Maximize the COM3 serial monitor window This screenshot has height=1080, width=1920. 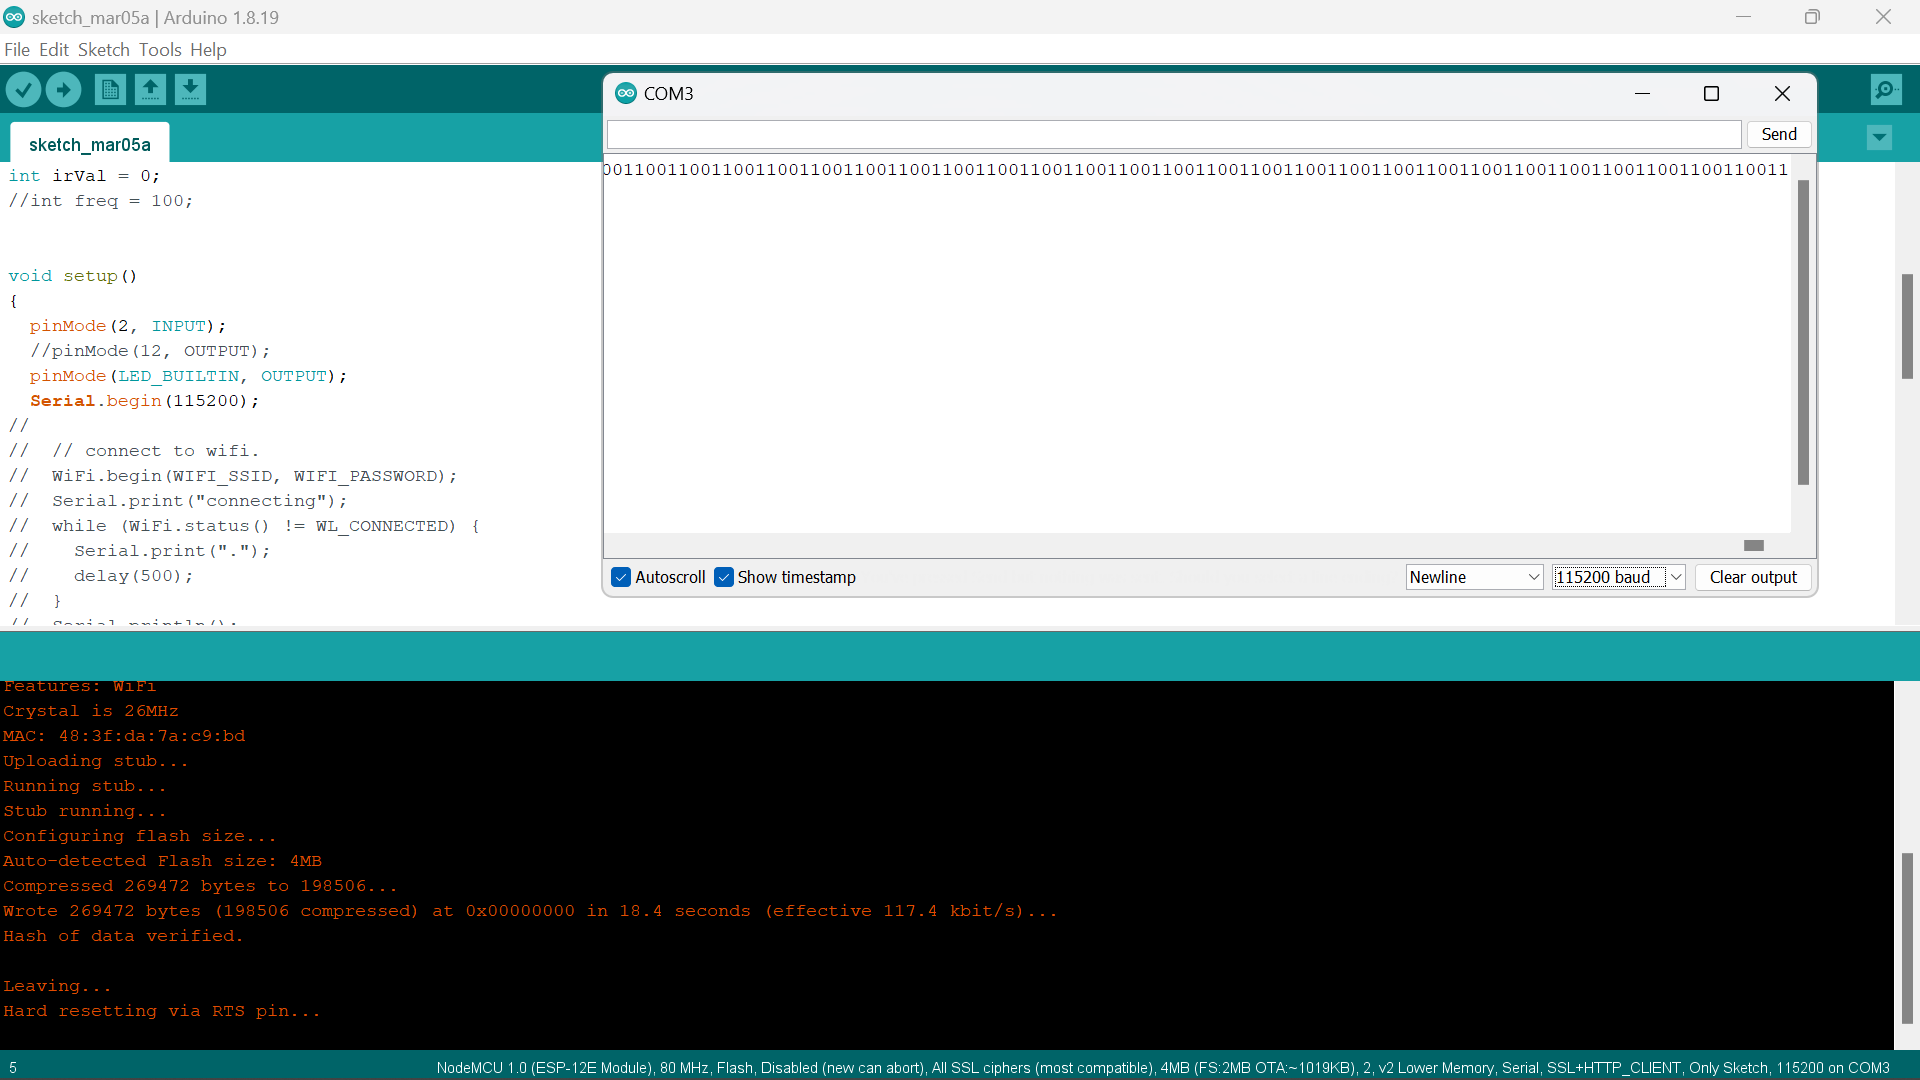[1711, 93]
